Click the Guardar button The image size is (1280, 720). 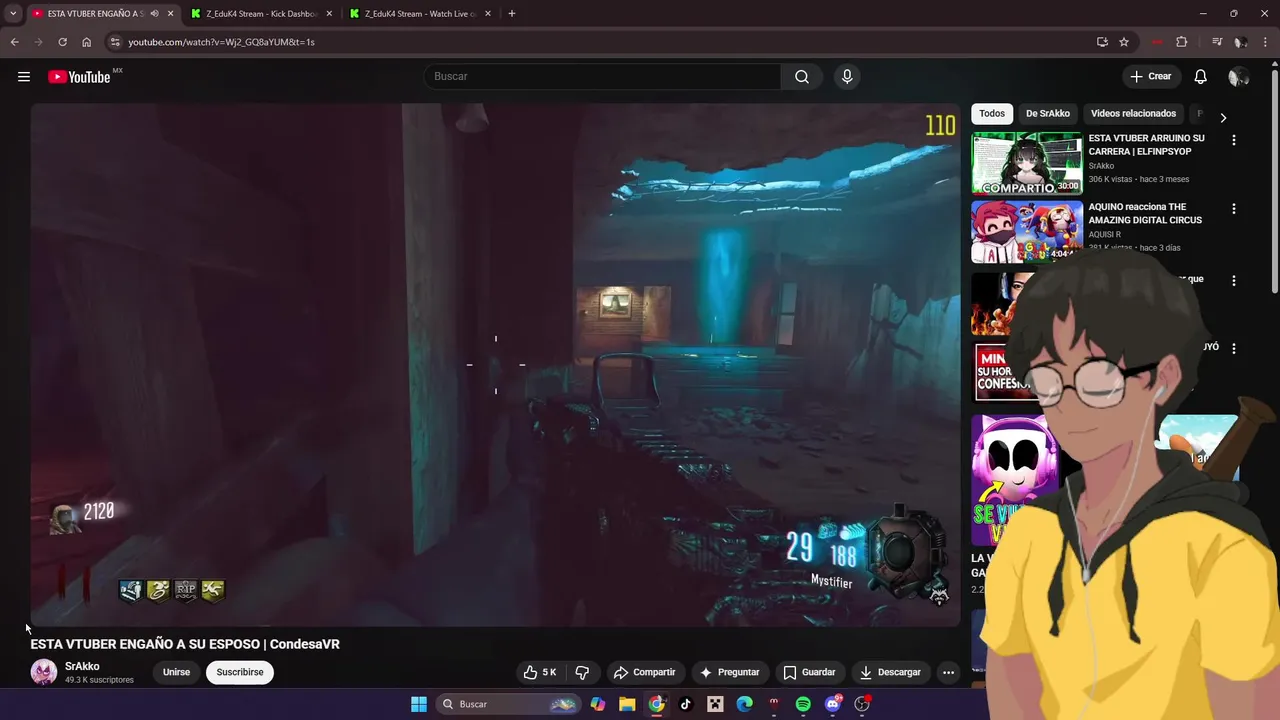(809, 672)
